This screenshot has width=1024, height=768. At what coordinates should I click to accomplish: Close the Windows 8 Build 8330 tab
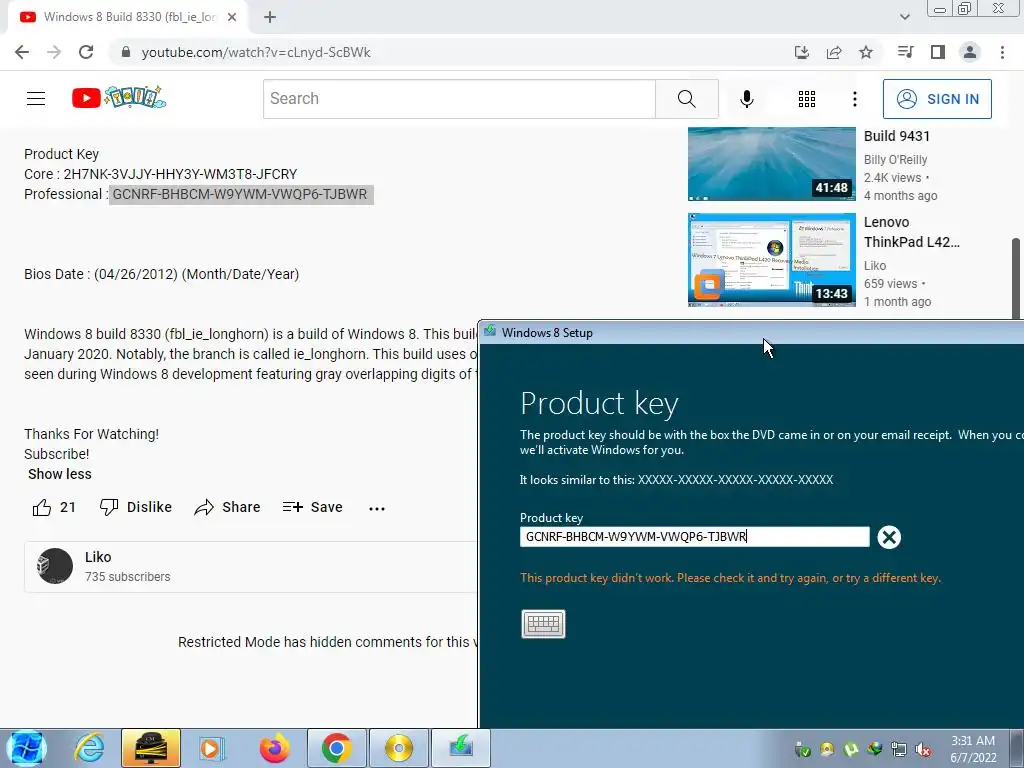(x=232, y=17)
